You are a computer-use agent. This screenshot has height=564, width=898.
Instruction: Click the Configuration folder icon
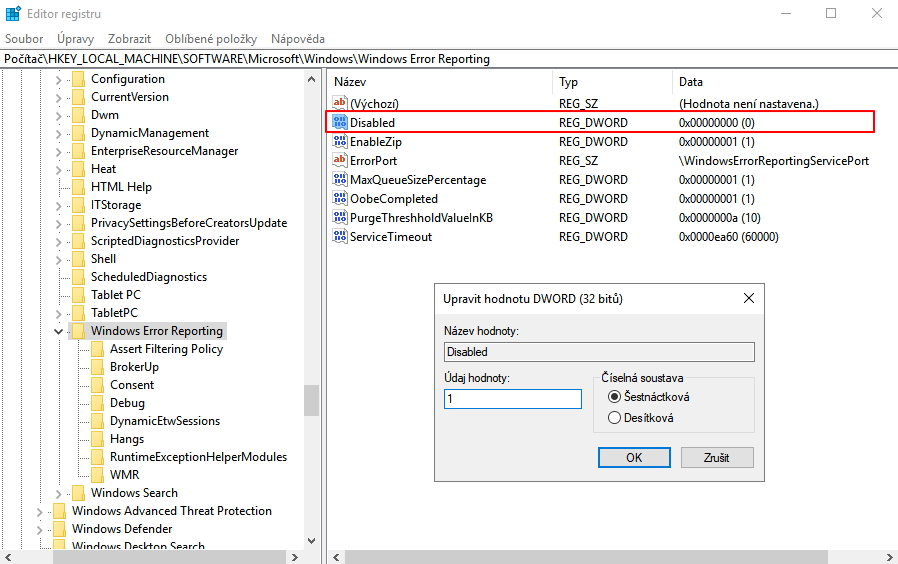coord(78,79)
